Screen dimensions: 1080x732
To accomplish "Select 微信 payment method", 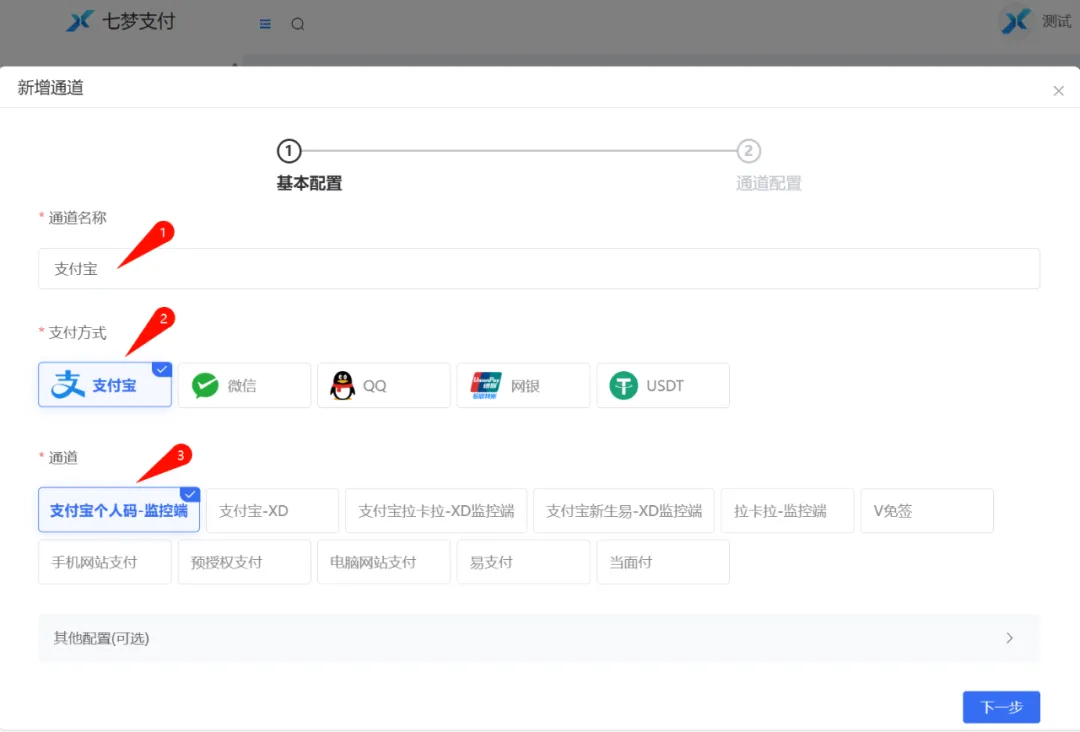I will (x=245, y=386).
